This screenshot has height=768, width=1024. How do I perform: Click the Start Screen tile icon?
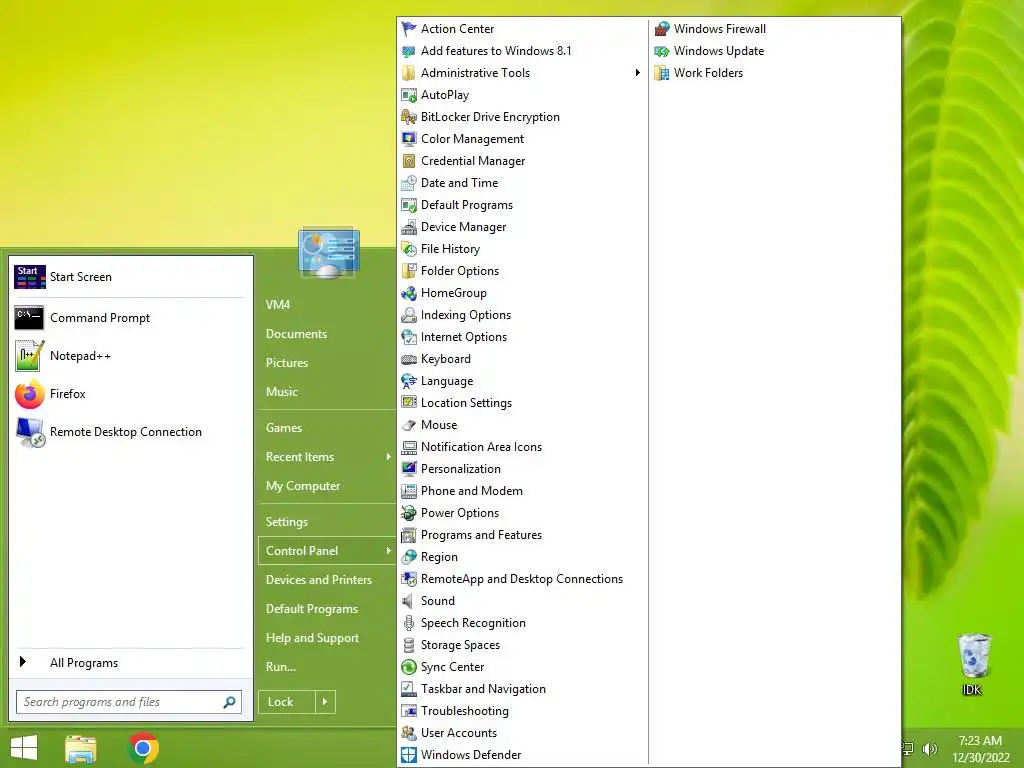(29, 277)
